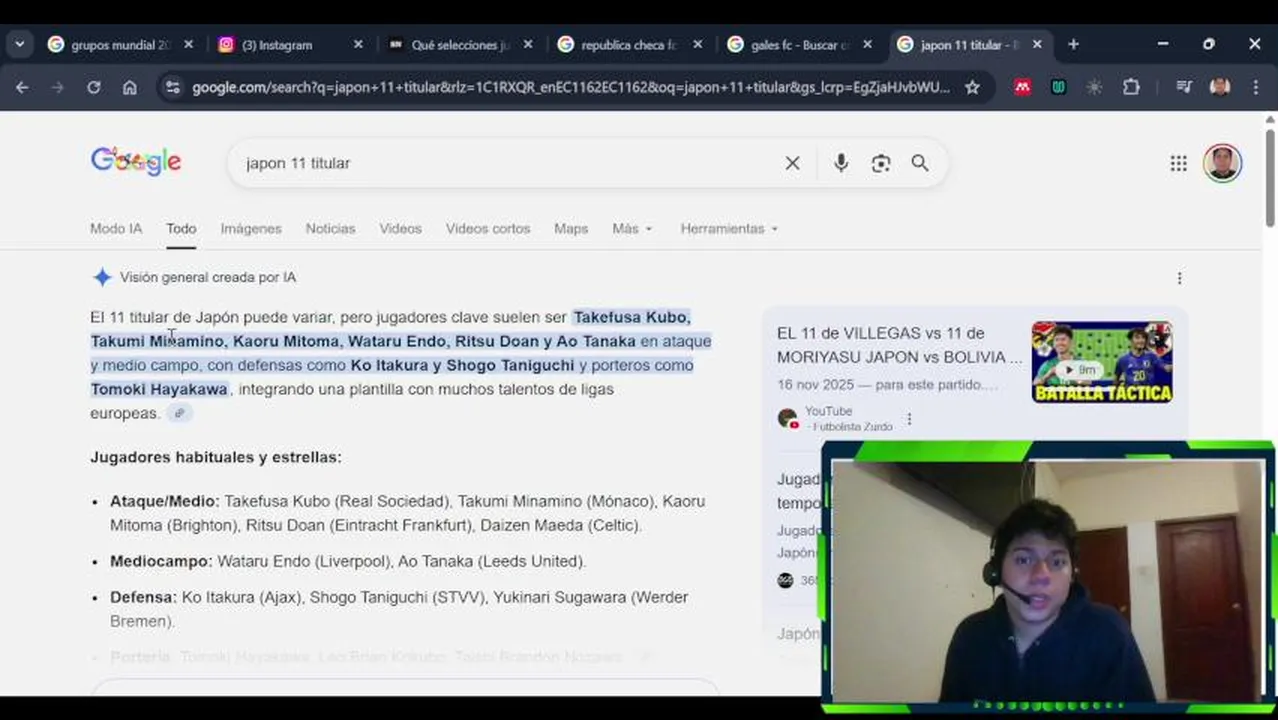Expand the Herramientas dropdown
1278x720 pixels.
(729, 228)
